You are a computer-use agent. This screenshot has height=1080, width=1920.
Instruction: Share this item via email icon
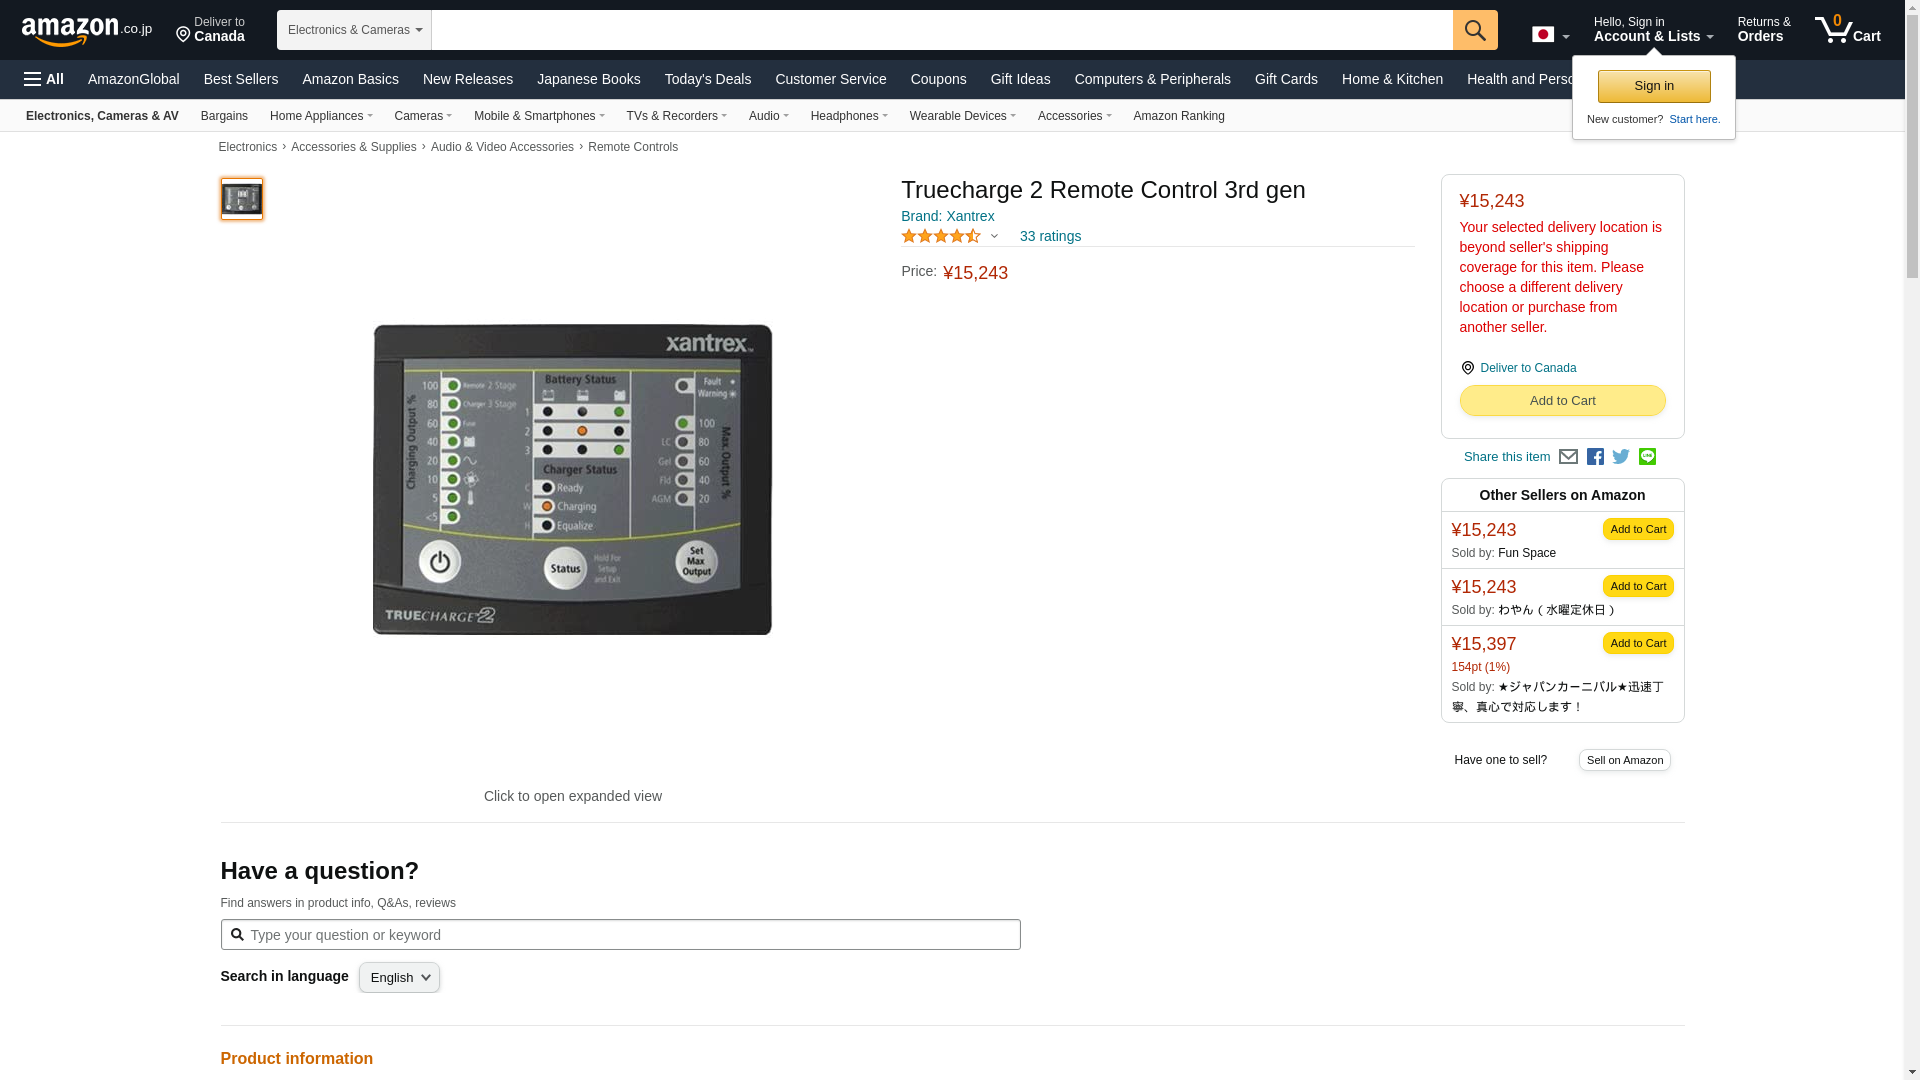click(x=1568, y=457)
